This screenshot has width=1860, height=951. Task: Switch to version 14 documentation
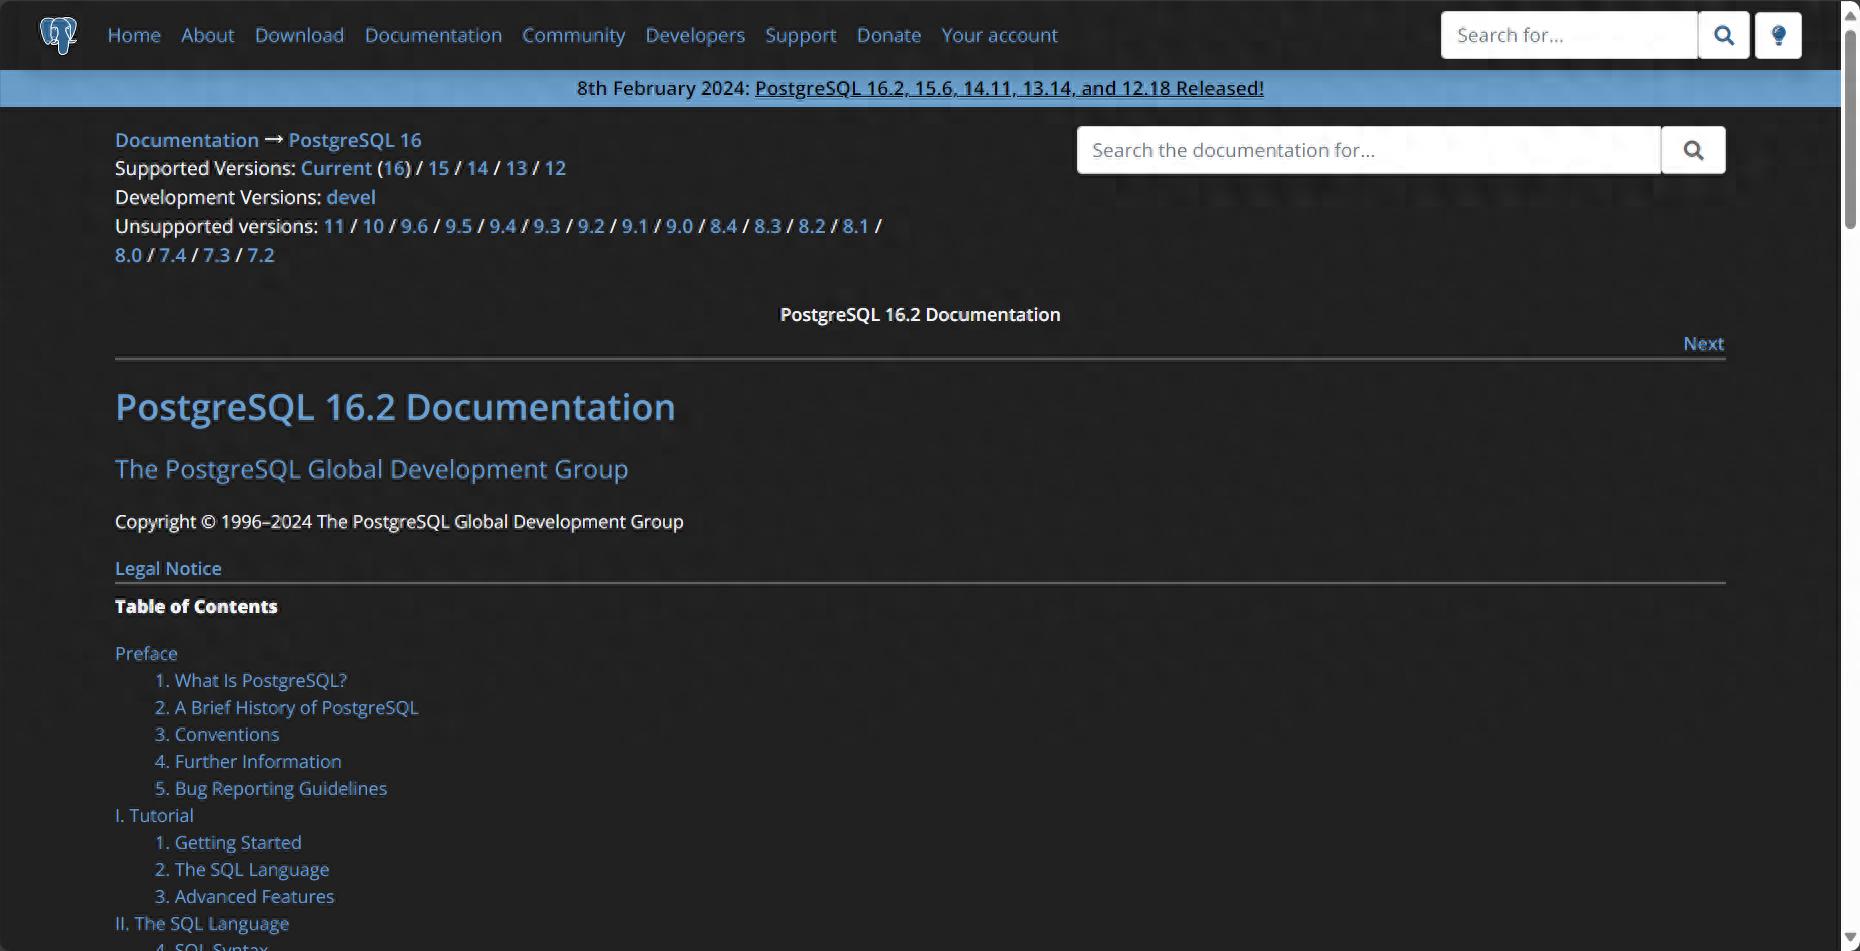(x=477, y=168)
